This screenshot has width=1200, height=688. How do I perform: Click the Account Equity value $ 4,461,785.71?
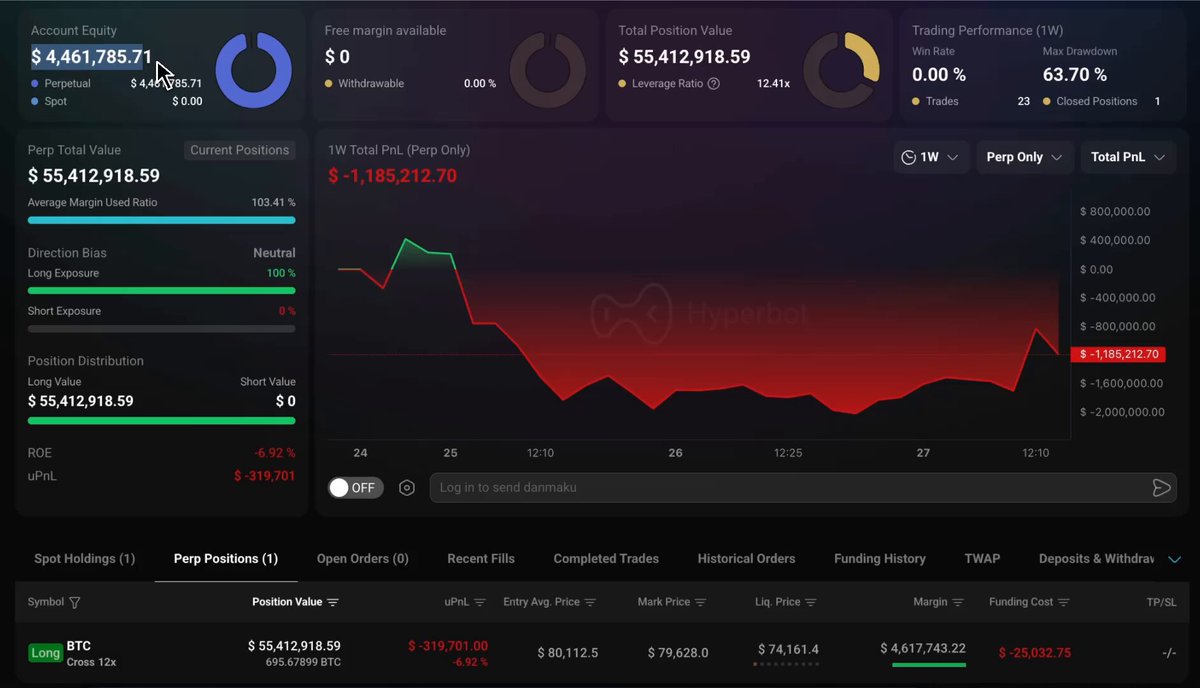pos(92,57)
